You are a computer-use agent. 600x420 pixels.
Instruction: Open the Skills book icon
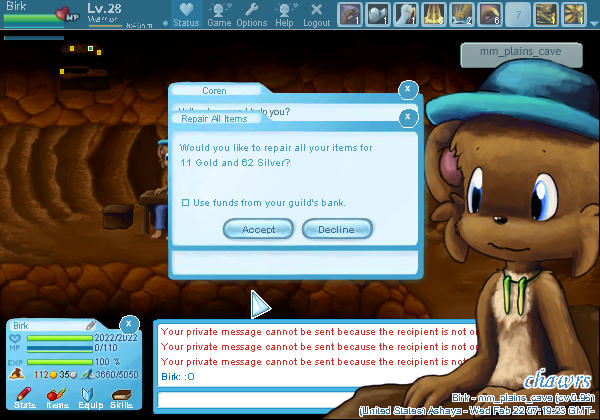(121, 398)
